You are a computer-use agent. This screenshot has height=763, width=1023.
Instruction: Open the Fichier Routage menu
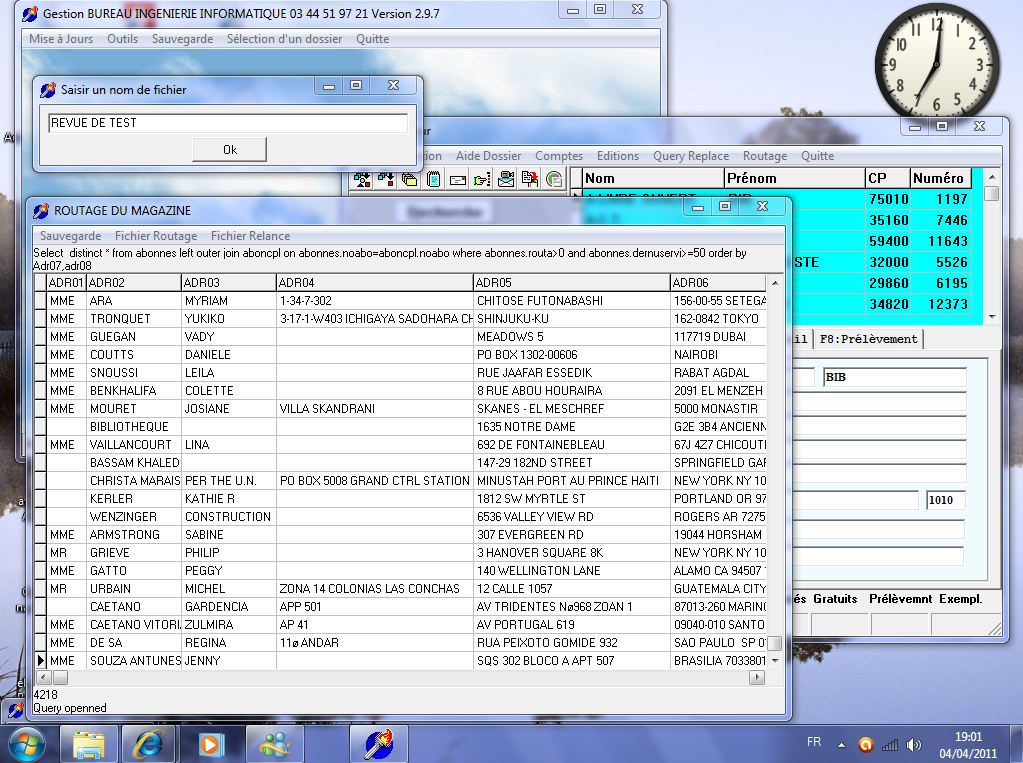[155, 236]
